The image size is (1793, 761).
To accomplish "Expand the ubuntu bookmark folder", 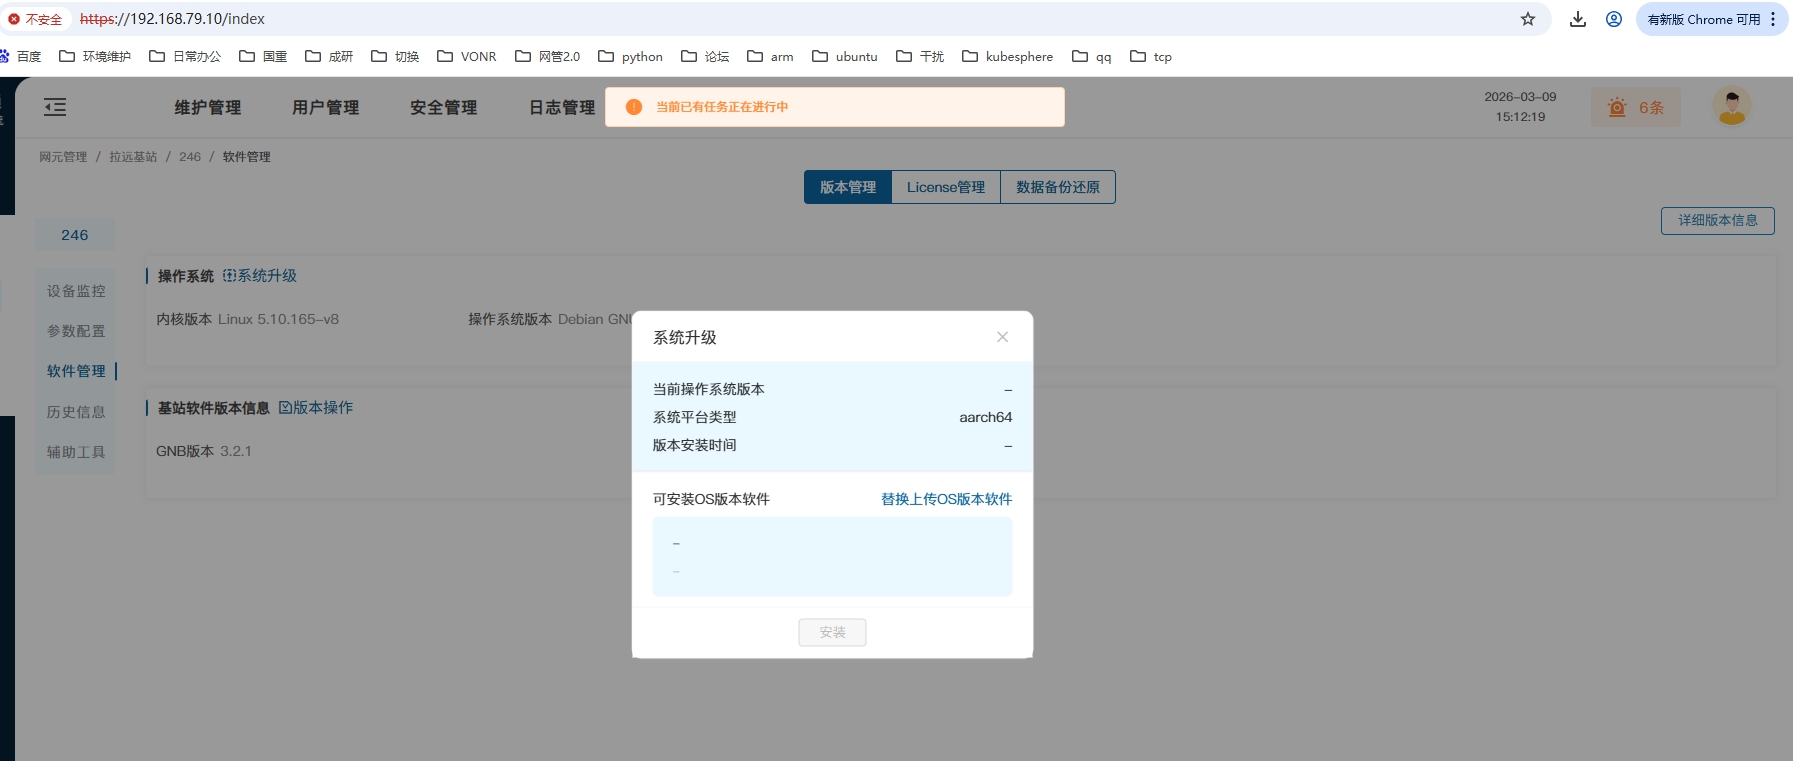I will 845,57.
